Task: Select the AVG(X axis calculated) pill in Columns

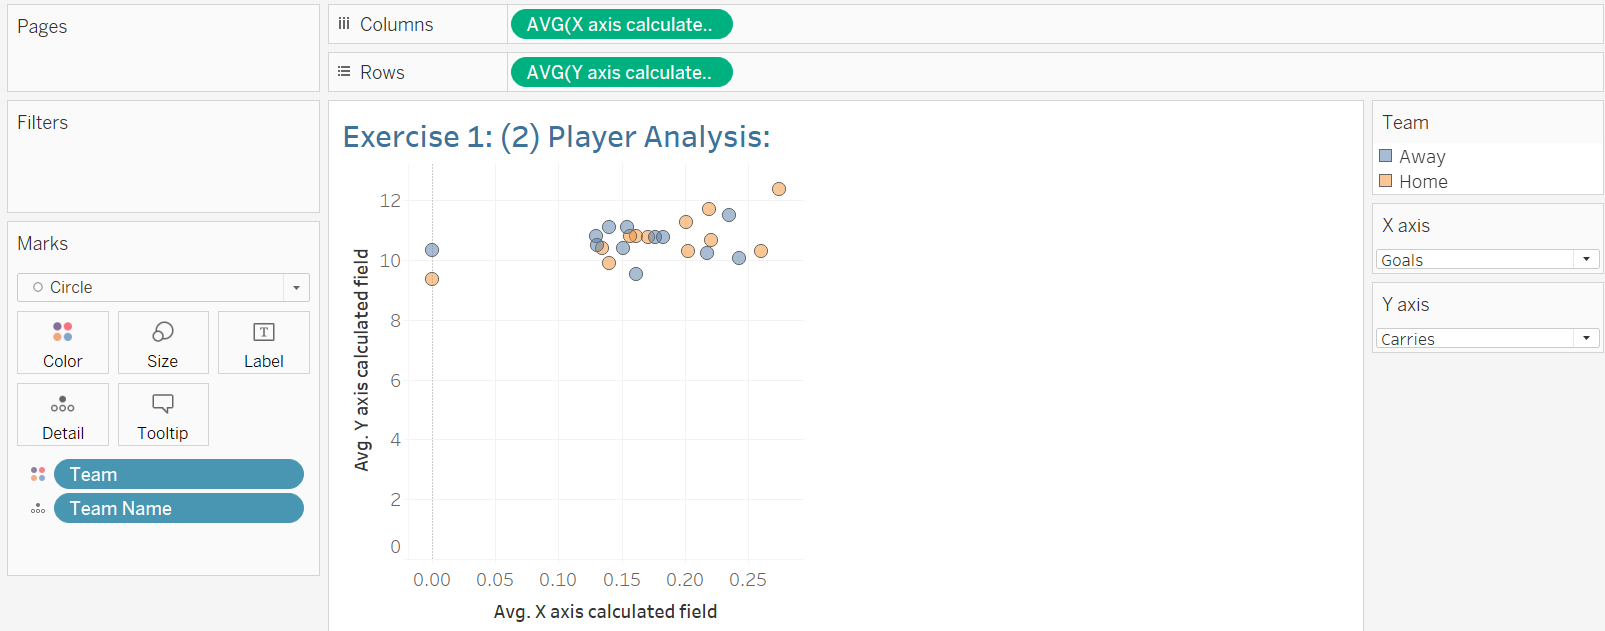Action: (621, 24)
